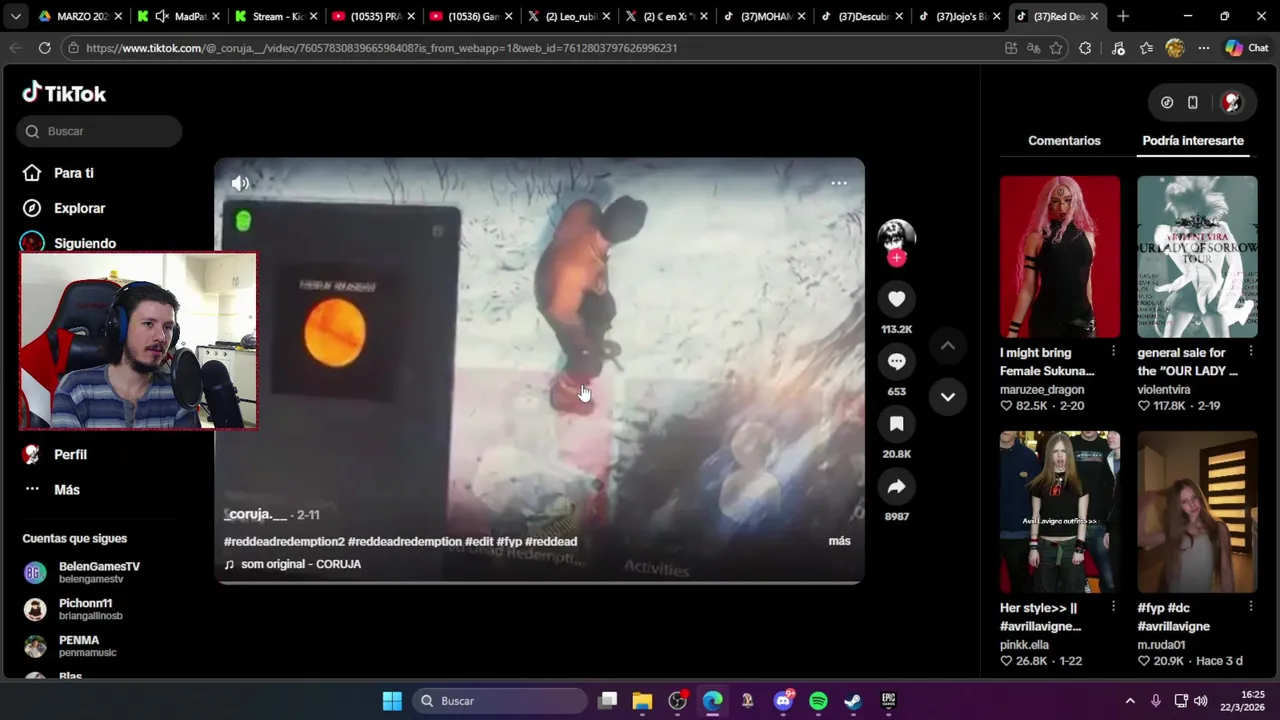The height and width of the screenshot is (720, 1280).
Task: Open the _coruja.__ creator name link
Action: [x=255, y=514]
